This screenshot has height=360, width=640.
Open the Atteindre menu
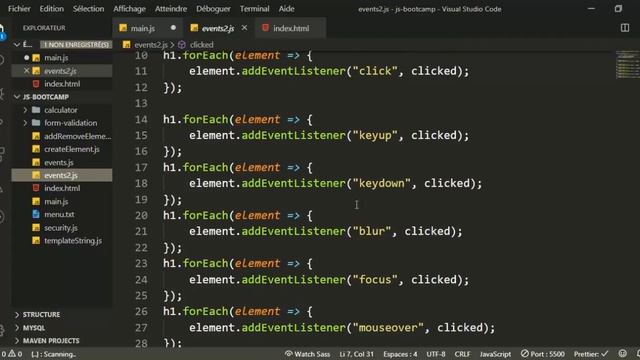click(x=171, y=9)
